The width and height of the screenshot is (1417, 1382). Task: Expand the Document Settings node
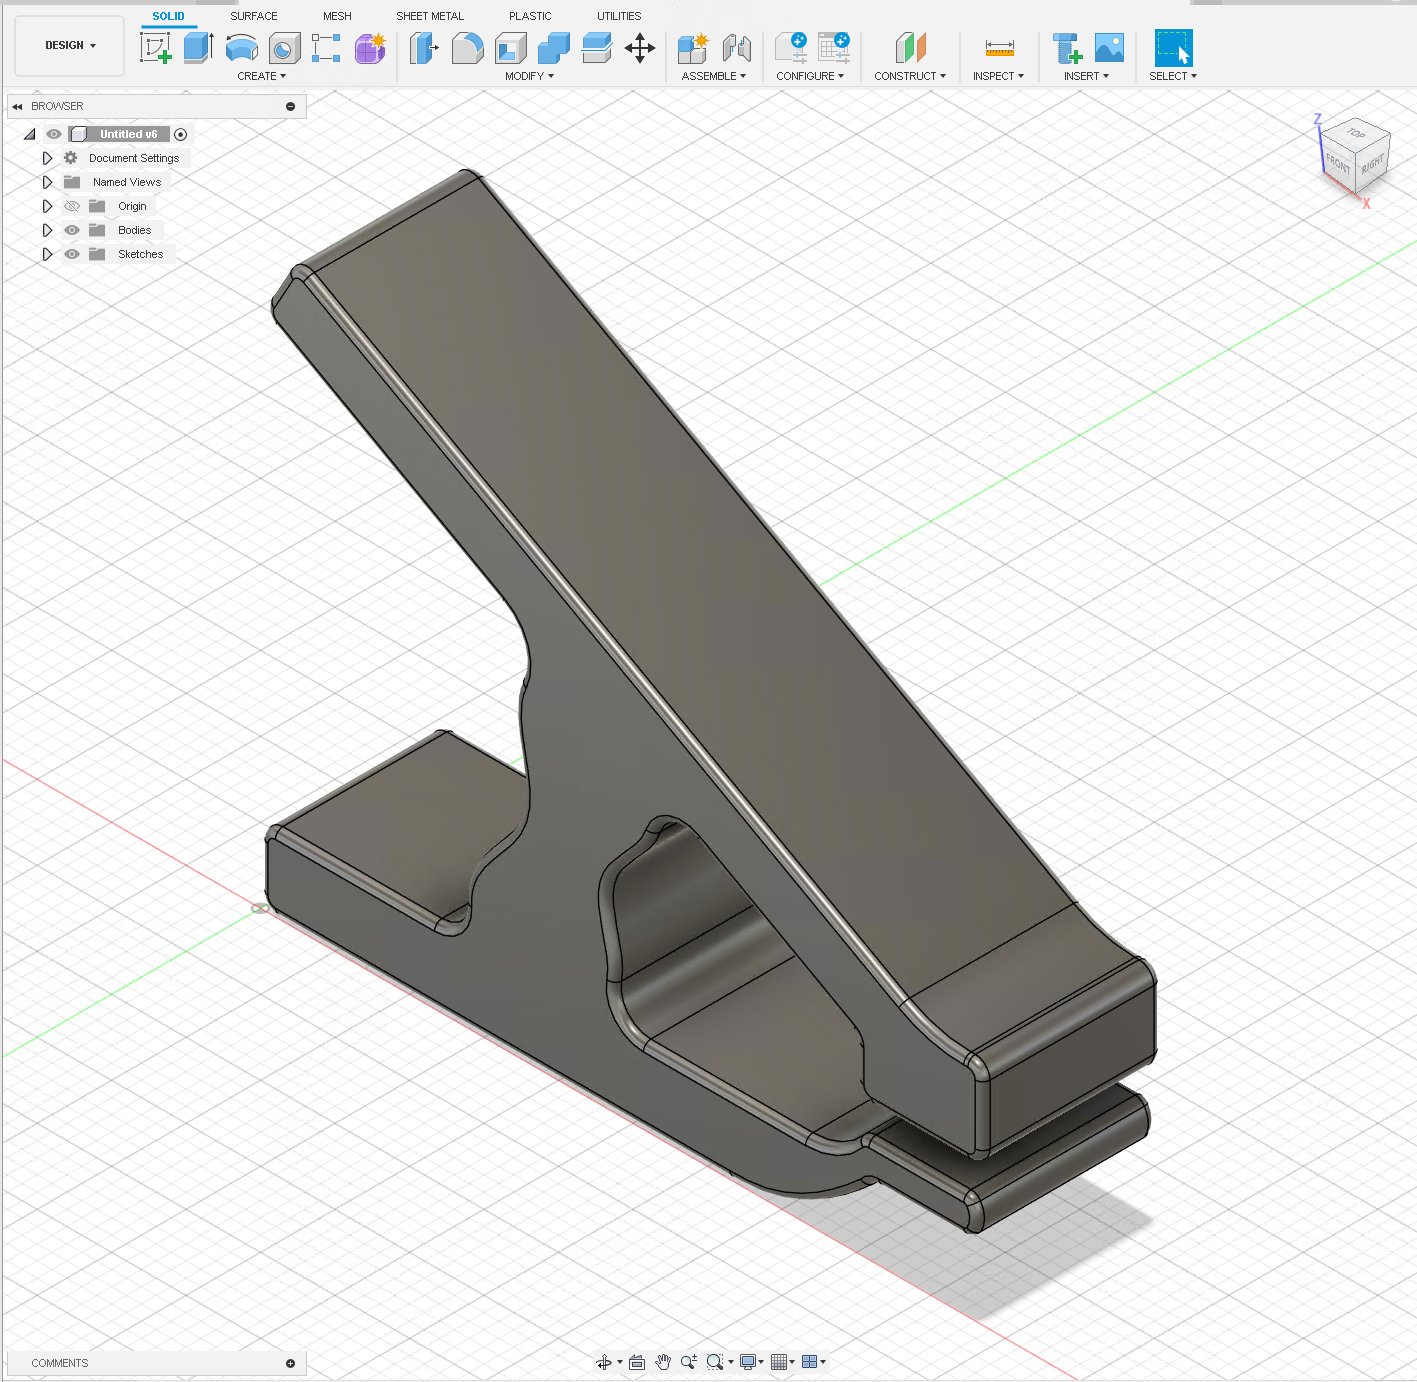[47, 157]
